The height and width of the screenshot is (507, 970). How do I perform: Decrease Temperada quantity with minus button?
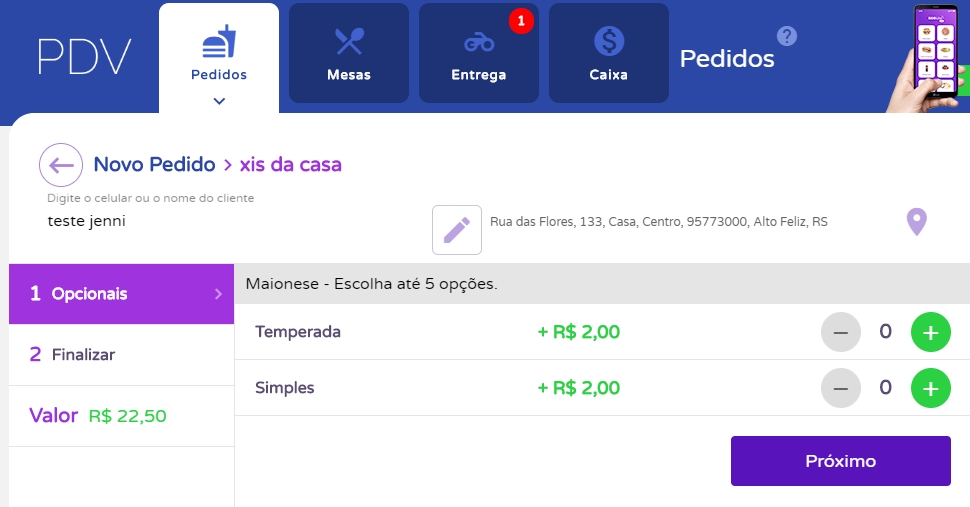point(840,332)
